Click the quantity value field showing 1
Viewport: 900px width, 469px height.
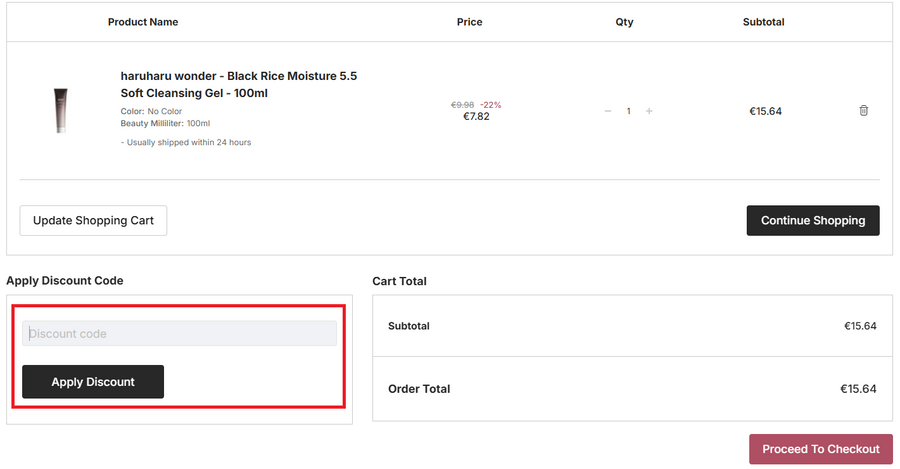[x=628, y=111]
